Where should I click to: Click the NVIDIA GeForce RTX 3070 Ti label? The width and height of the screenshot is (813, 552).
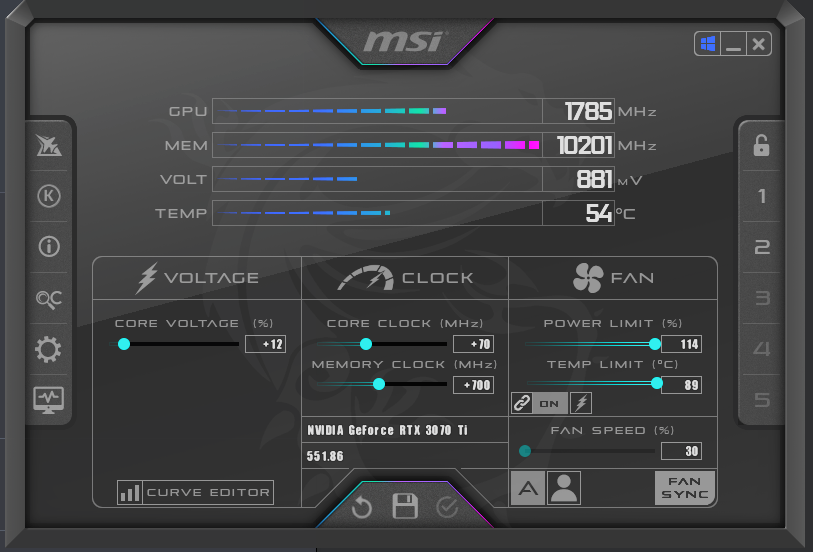click(387, 430)
